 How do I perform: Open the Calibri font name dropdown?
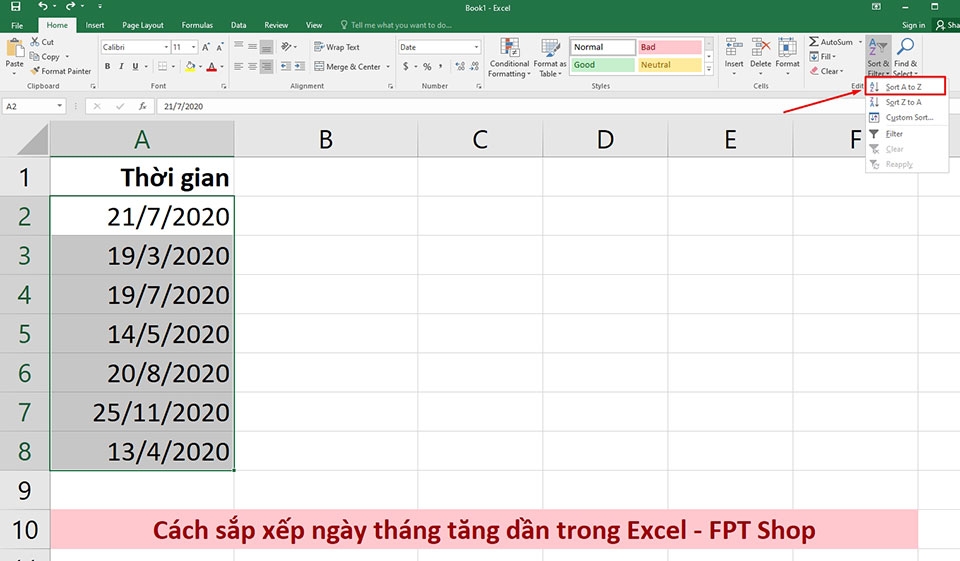[x=166, y=47]
